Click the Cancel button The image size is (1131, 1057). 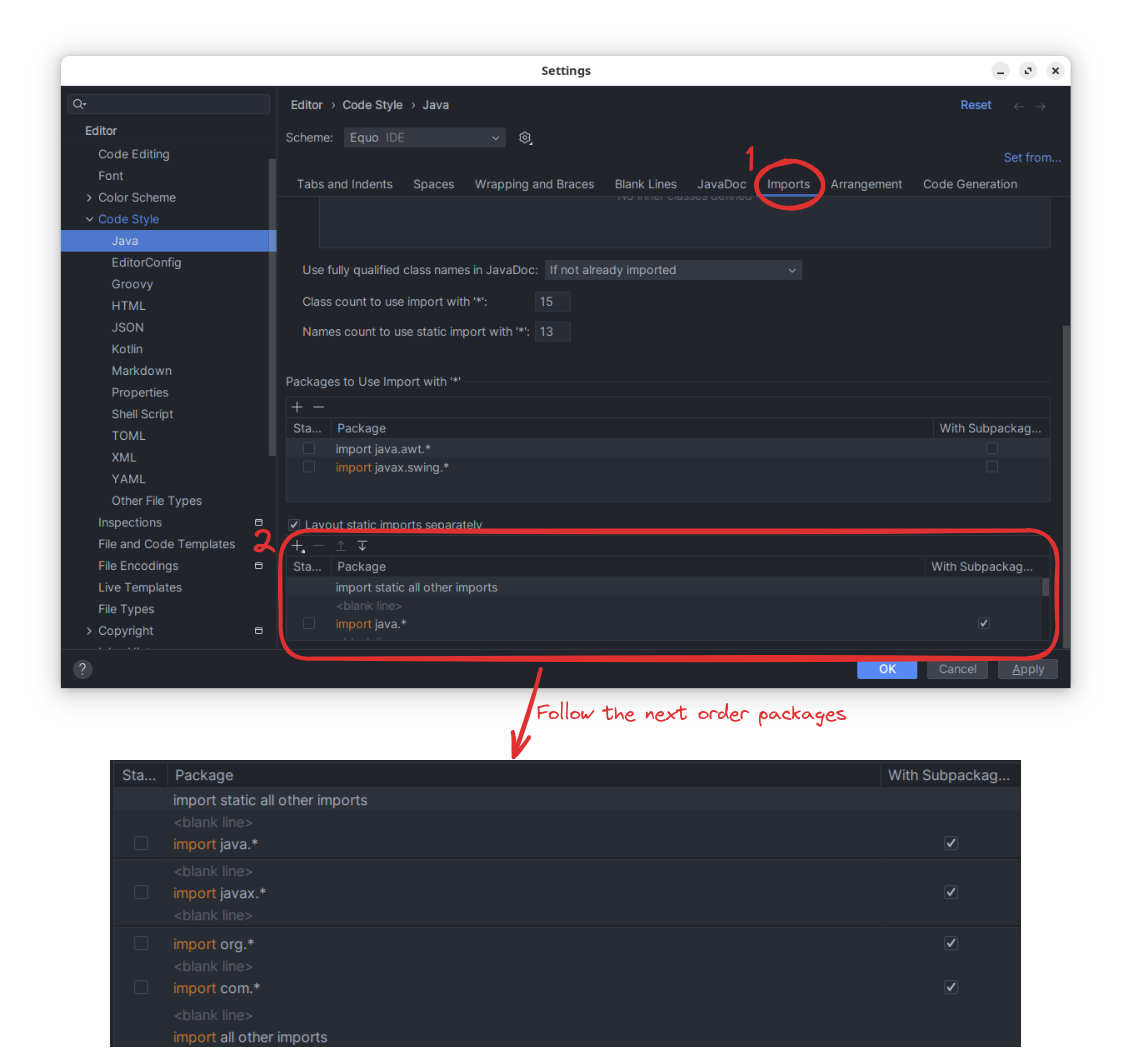pos(957,669)
